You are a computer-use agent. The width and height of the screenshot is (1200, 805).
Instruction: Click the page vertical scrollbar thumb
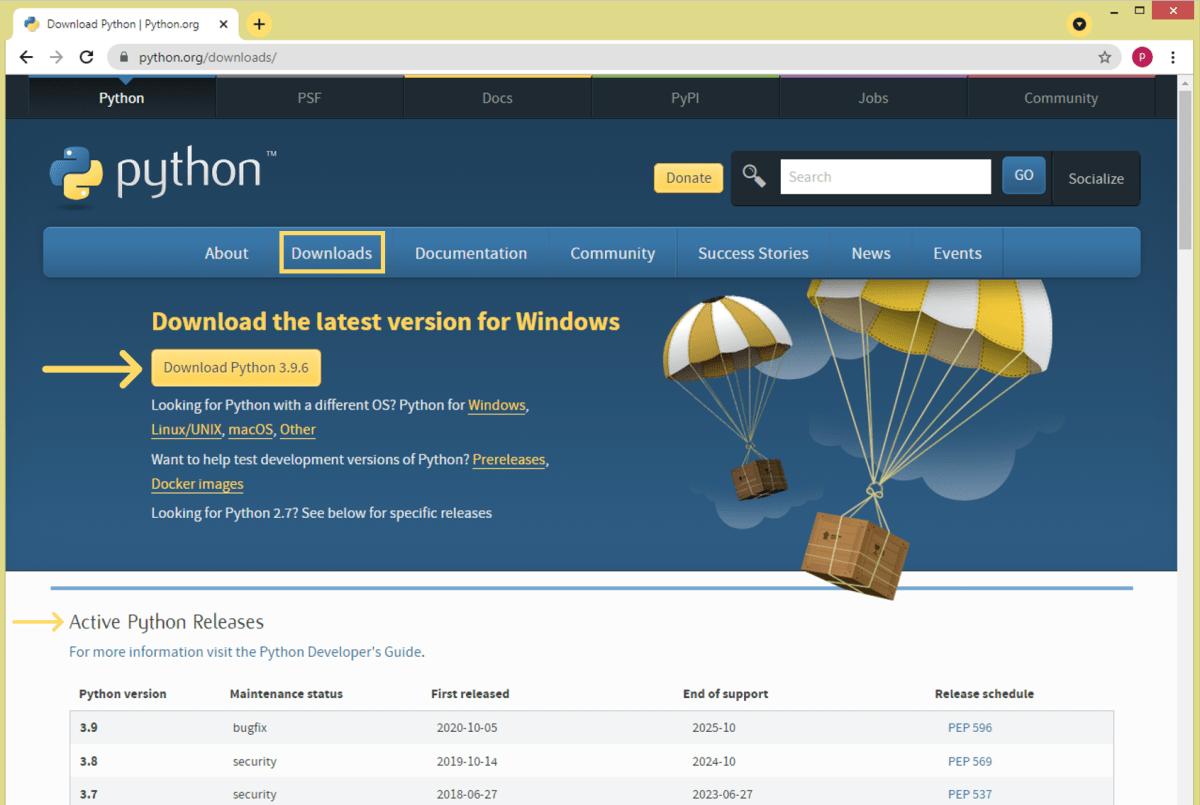[x=1185, y=170]
